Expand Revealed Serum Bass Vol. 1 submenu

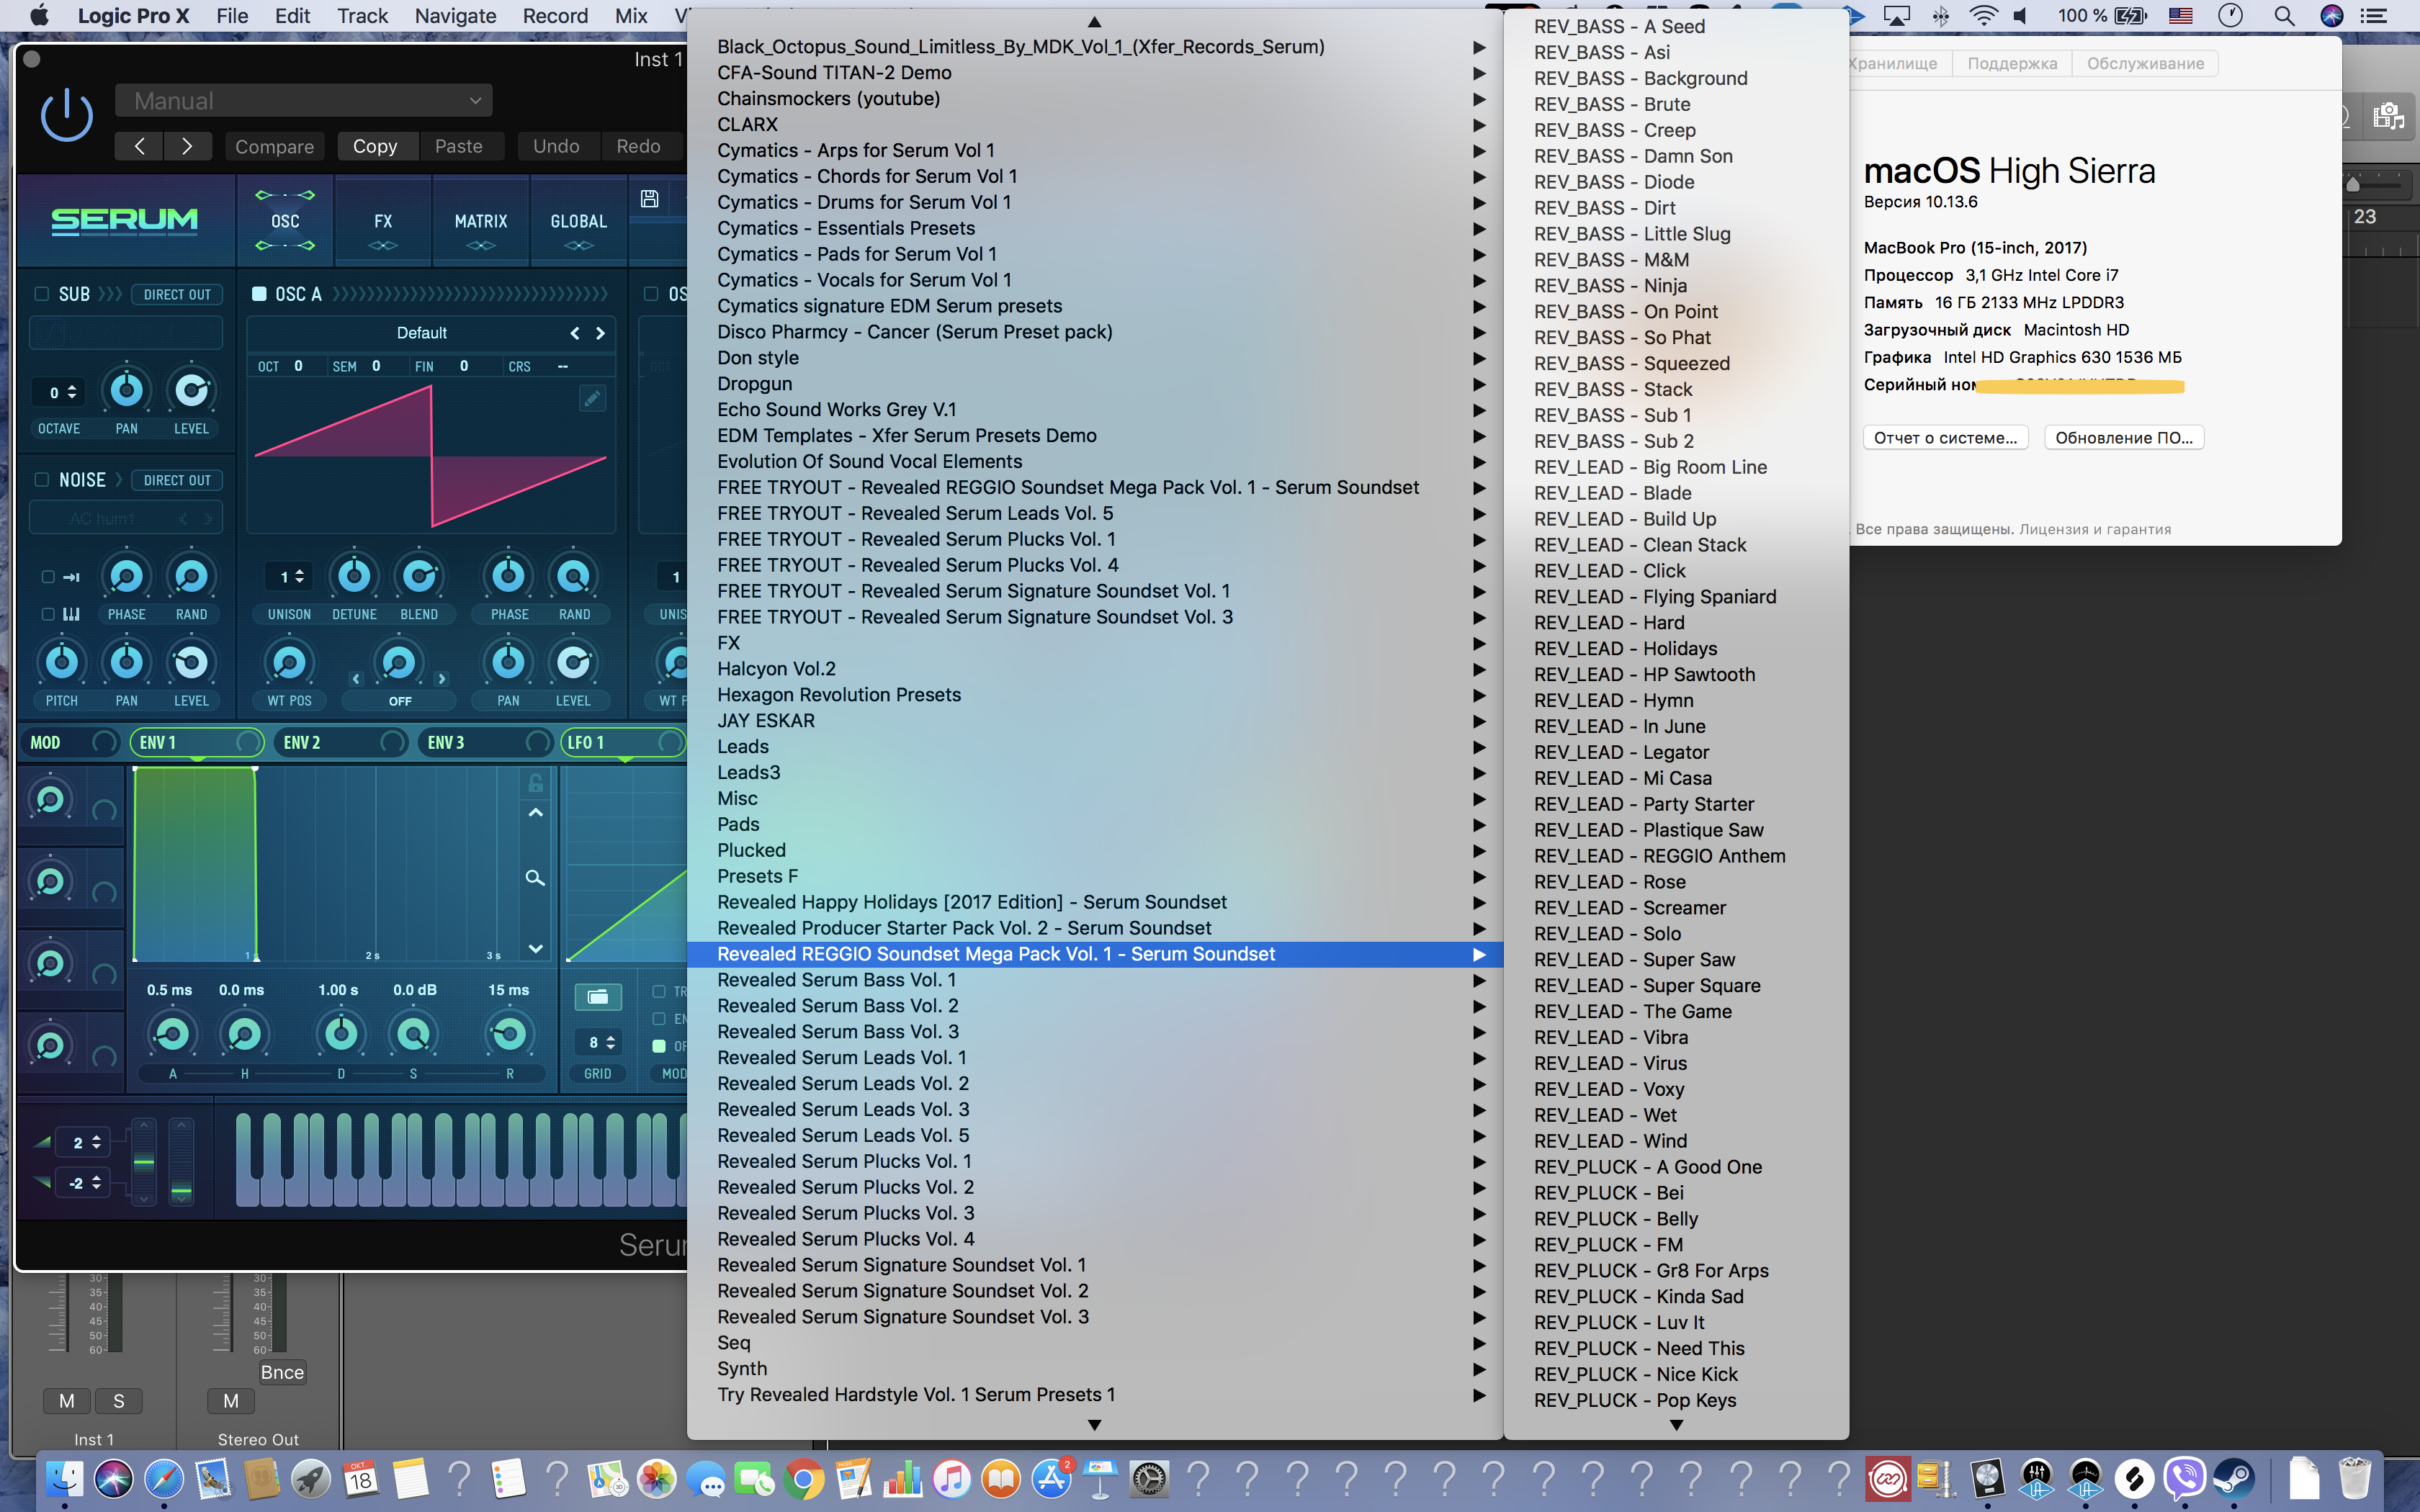pyautogui.click(x=1095, y=980)
